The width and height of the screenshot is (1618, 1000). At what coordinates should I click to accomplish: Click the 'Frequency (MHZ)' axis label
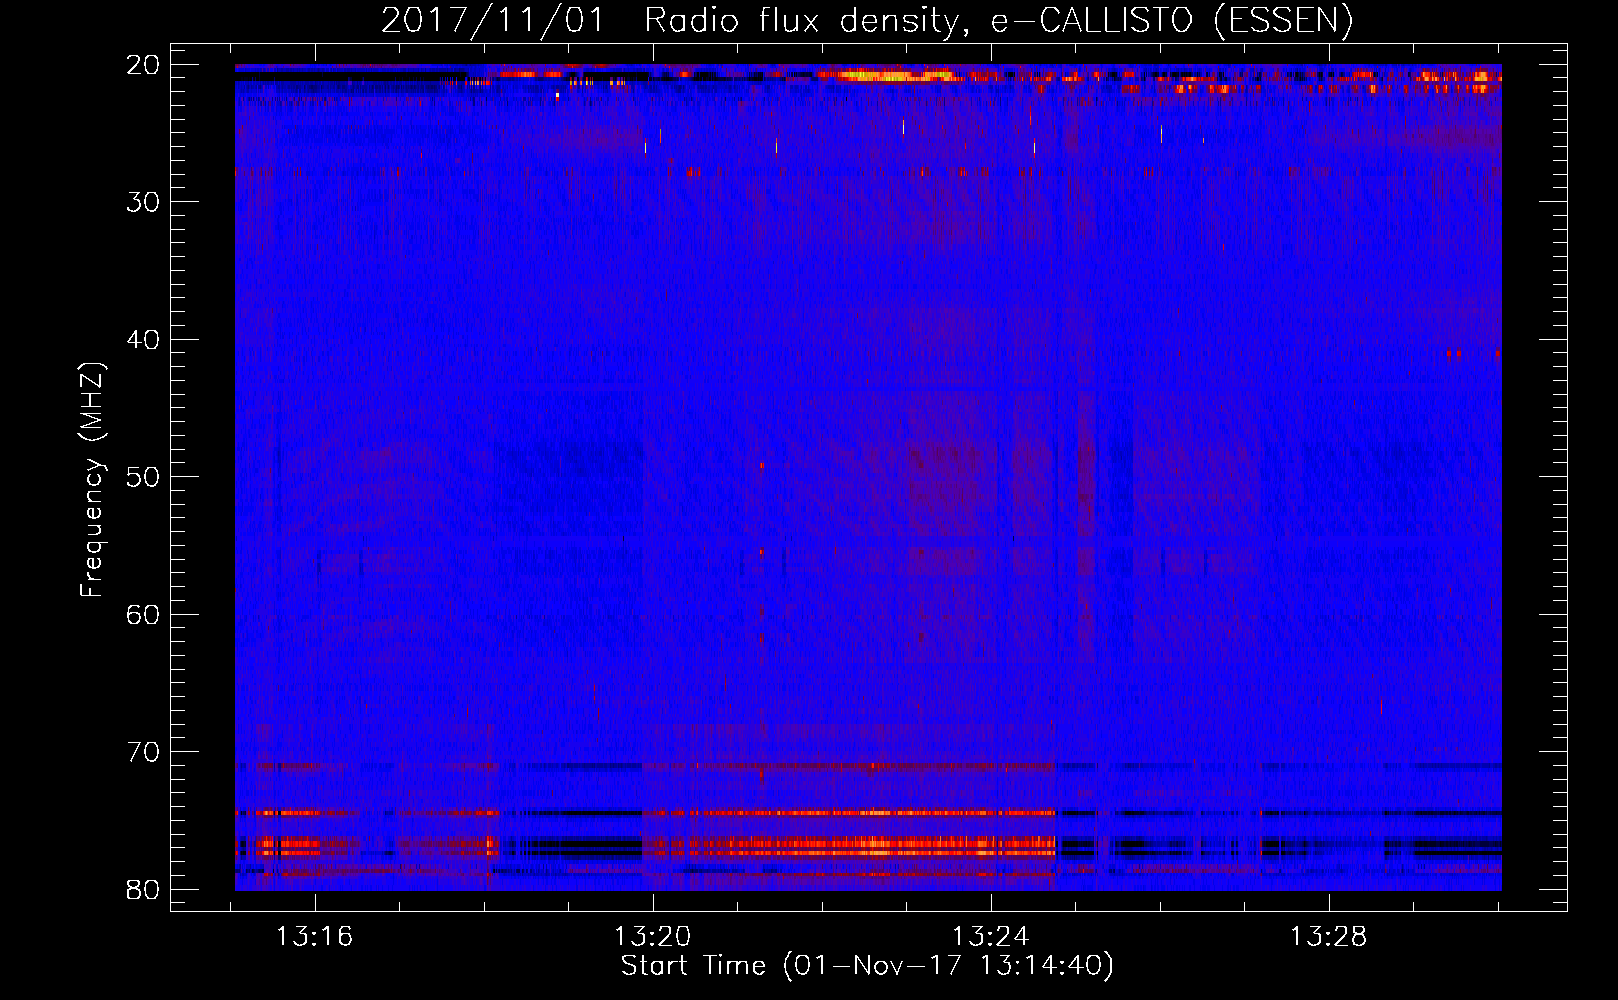pos(91,480)
